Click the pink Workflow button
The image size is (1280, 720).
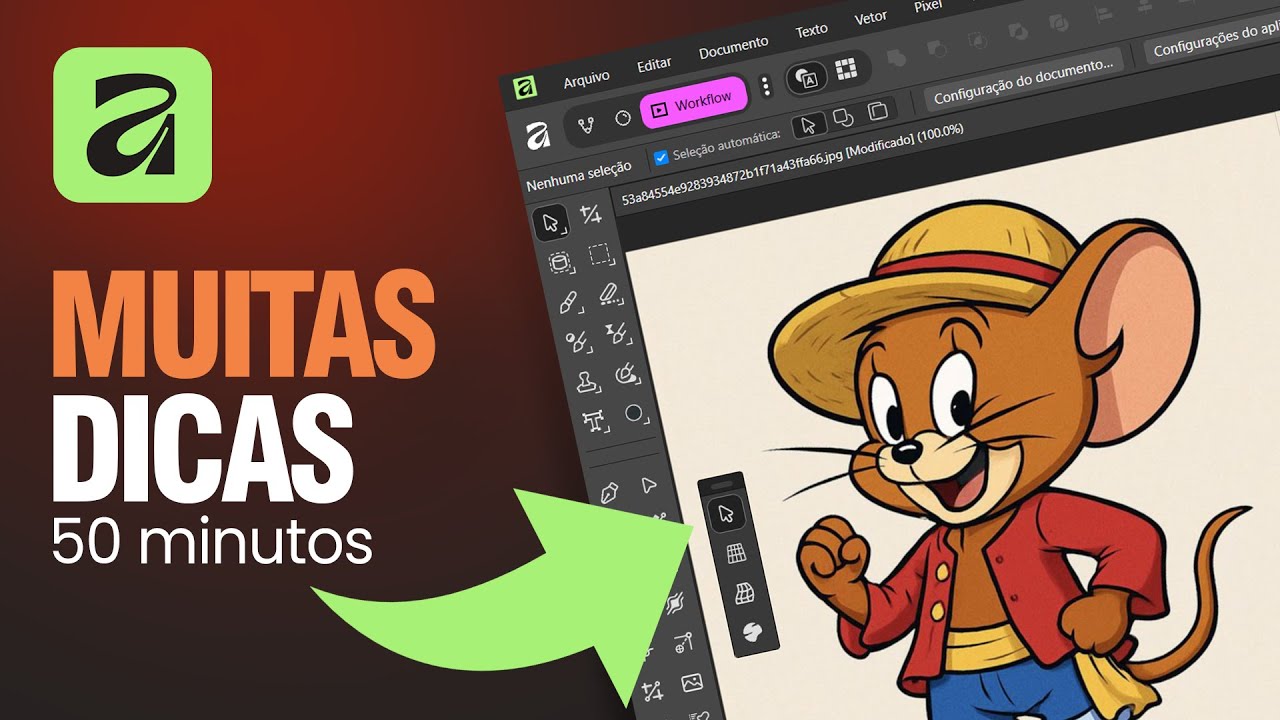693,104
